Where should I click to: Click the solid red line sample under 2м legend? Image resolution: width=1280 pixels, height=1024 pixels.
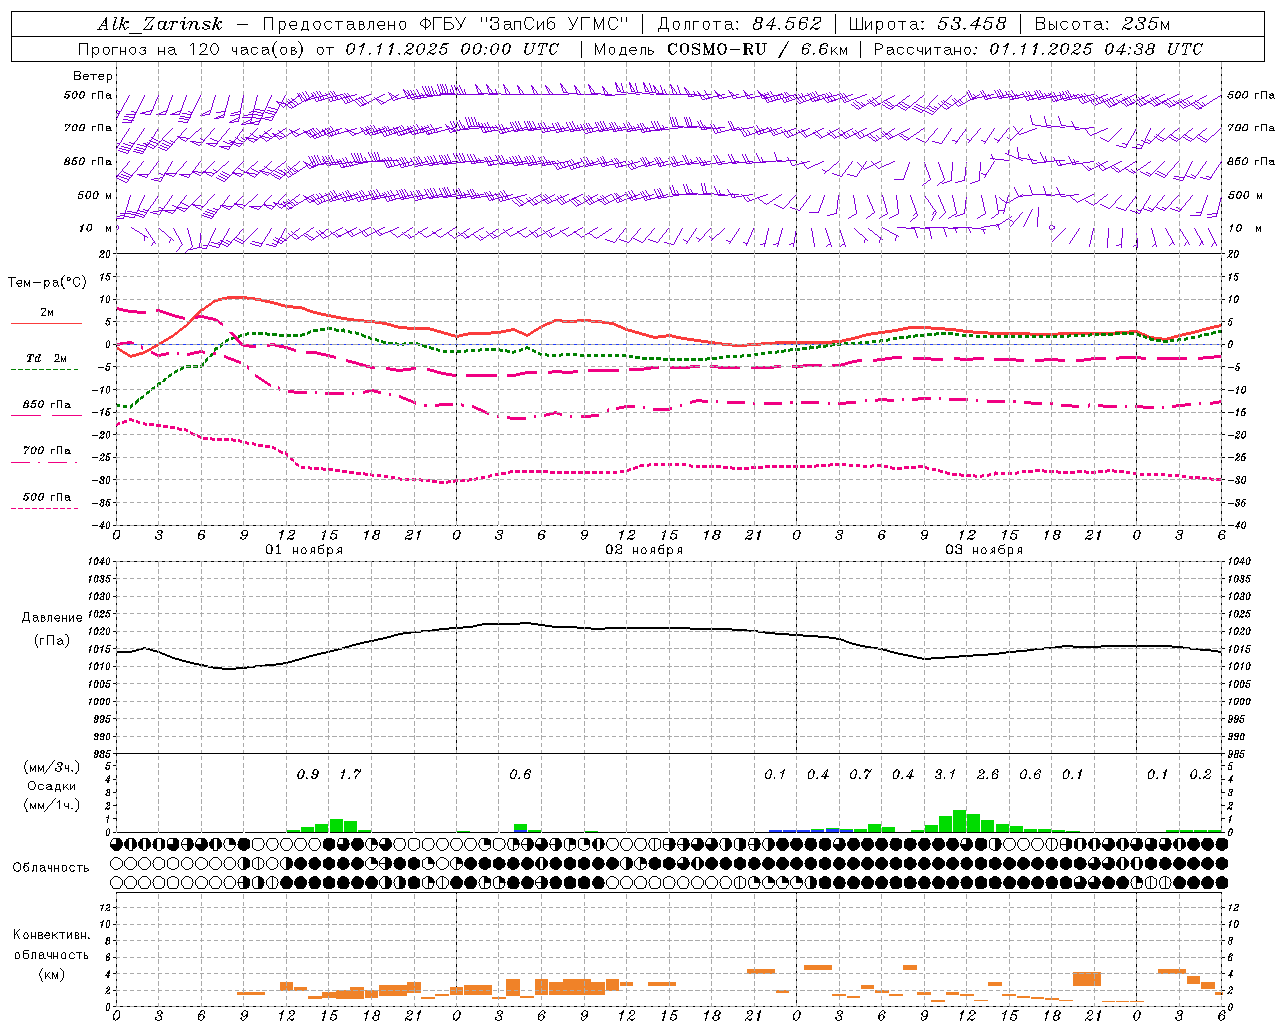pos(46,323)
